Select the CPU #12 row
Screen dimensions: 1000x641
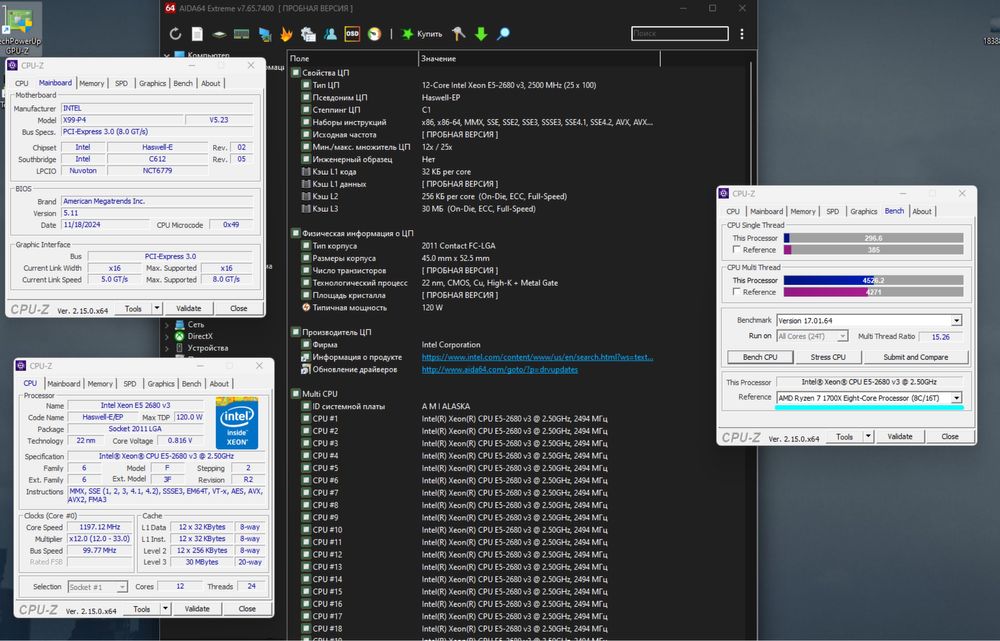475,555
